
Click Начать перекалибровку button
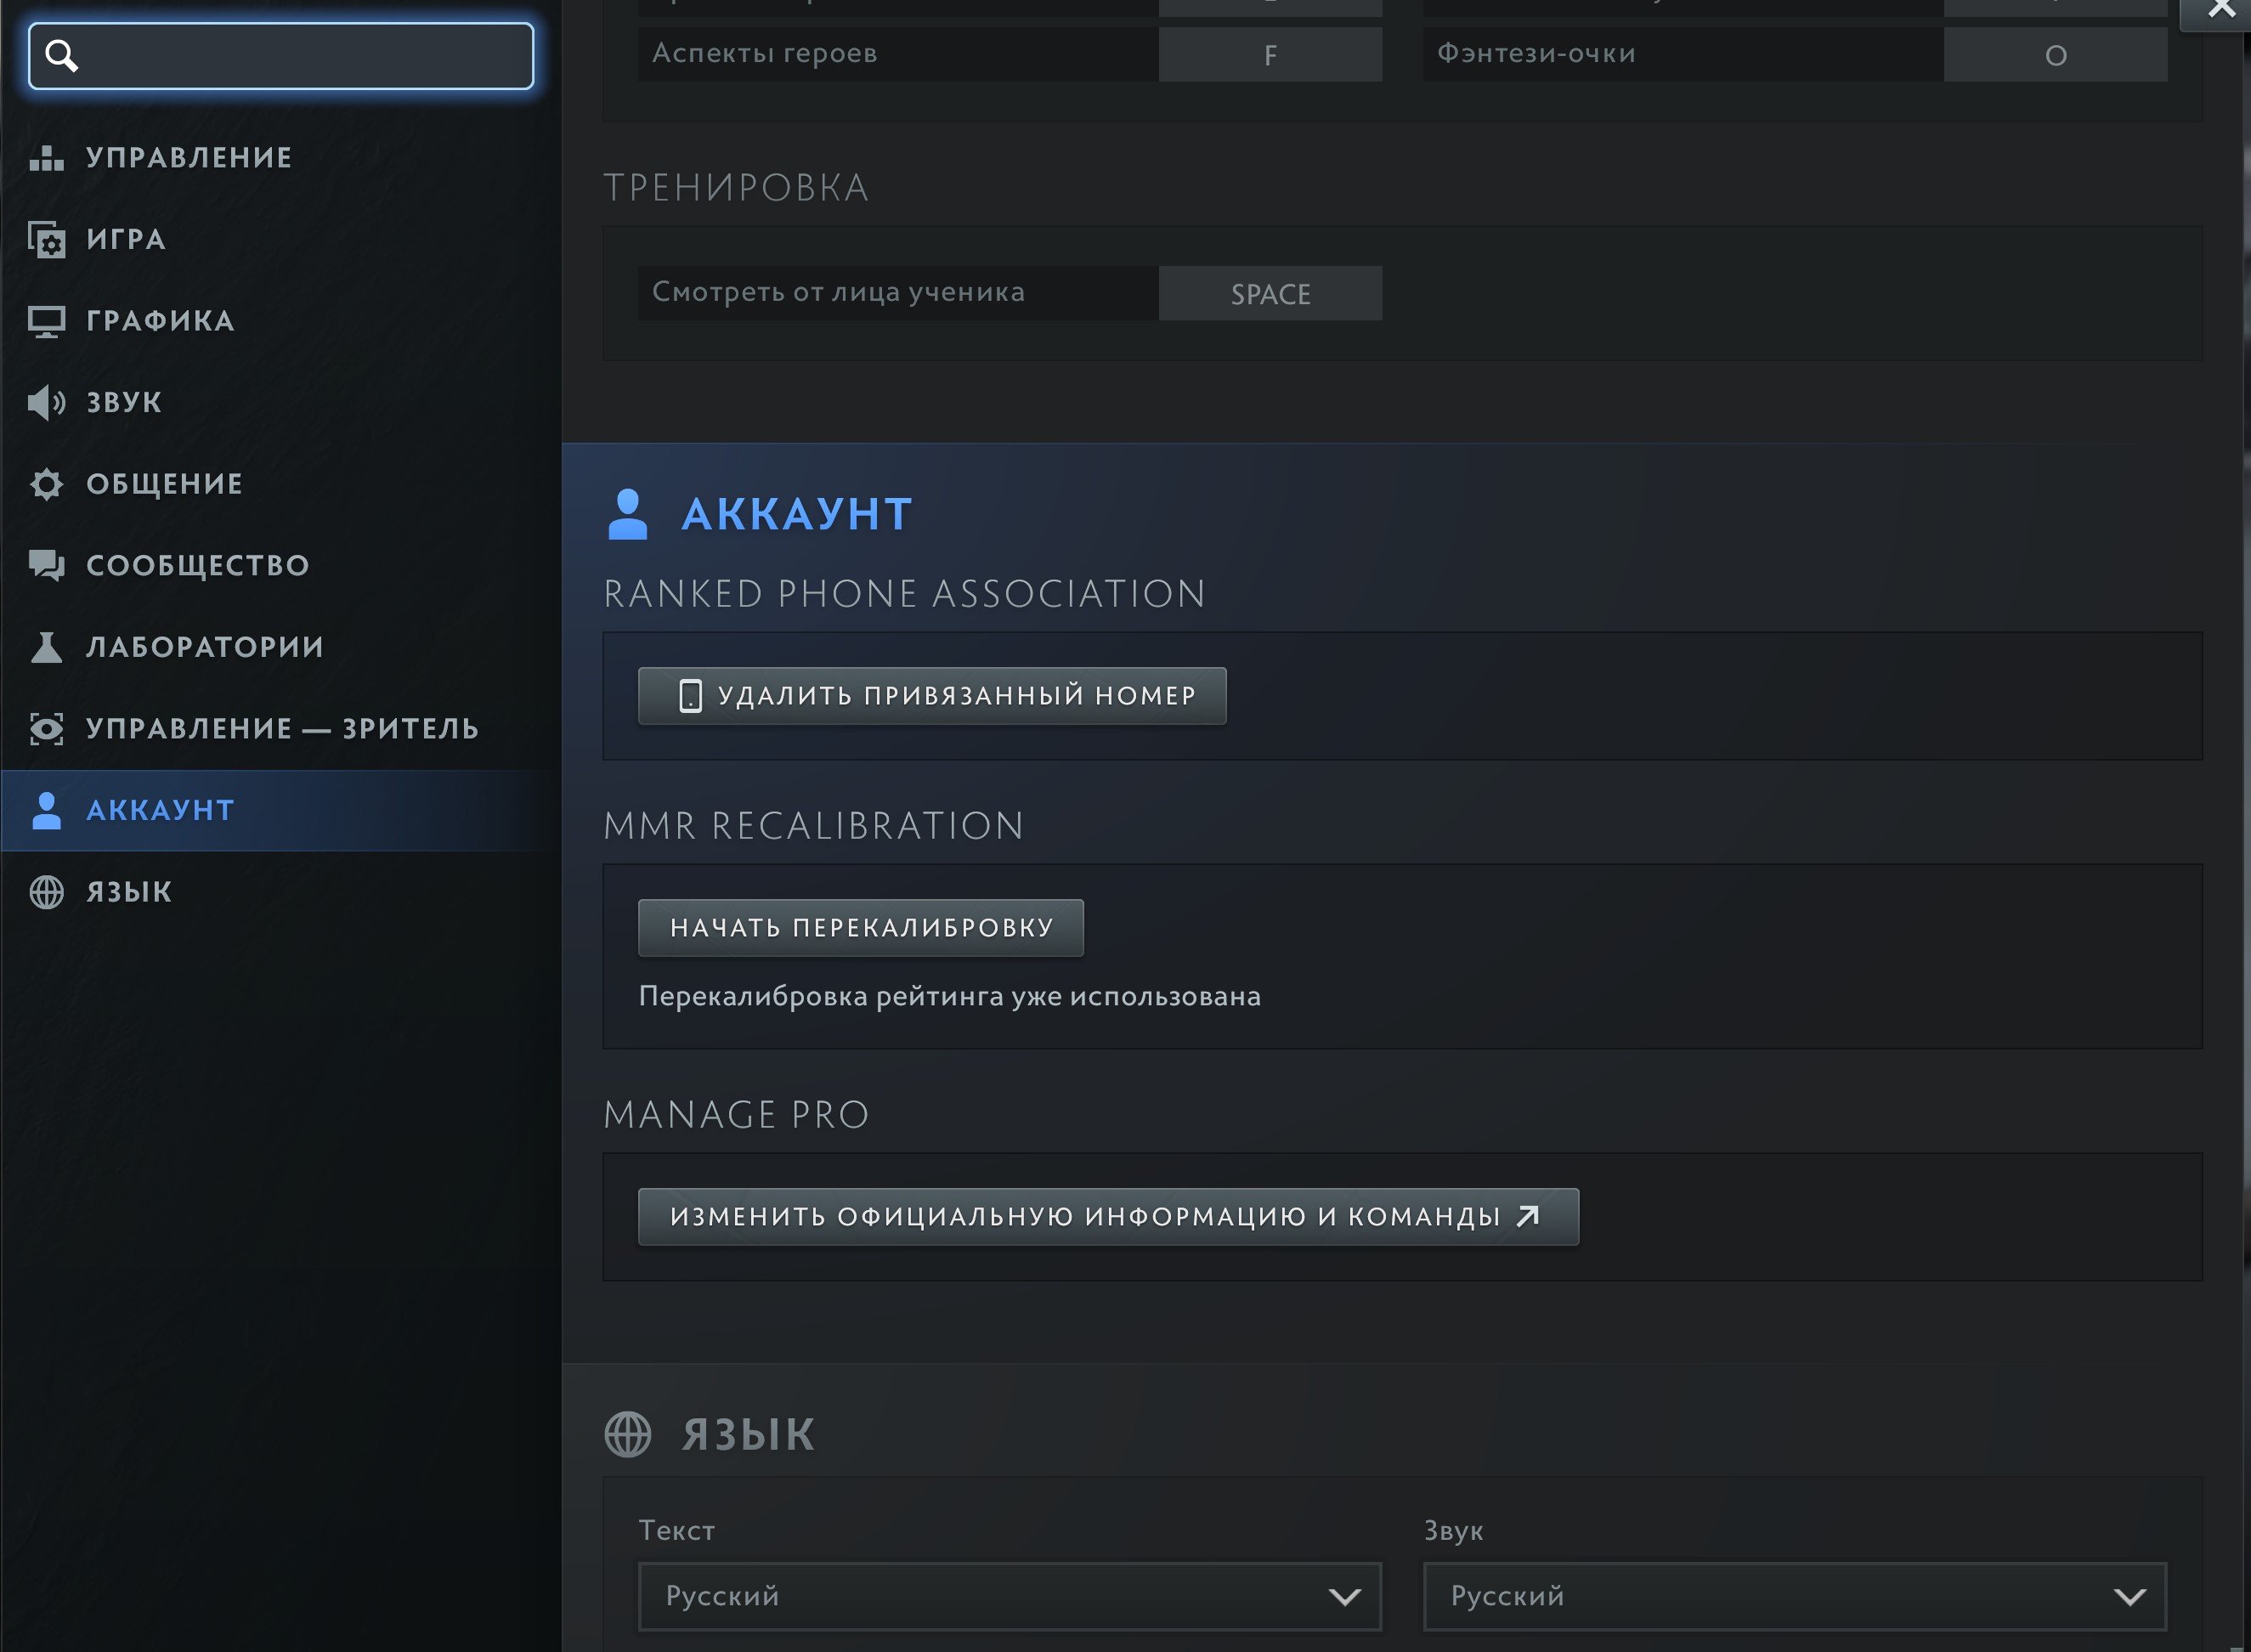click(860, 927)
